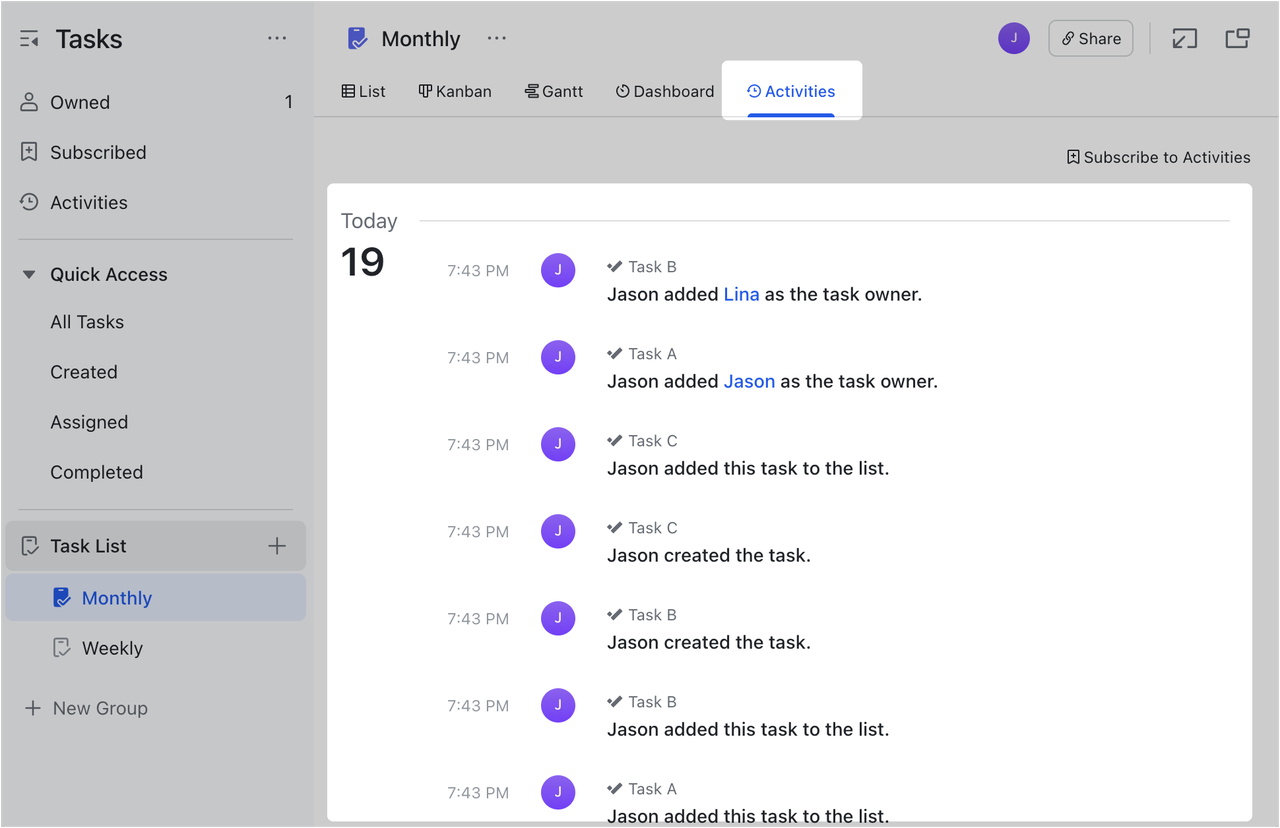The width and height of the screenshot is (1280, 828).
Task: Subscribe to Activities for this list
Action: [1158, 157]
